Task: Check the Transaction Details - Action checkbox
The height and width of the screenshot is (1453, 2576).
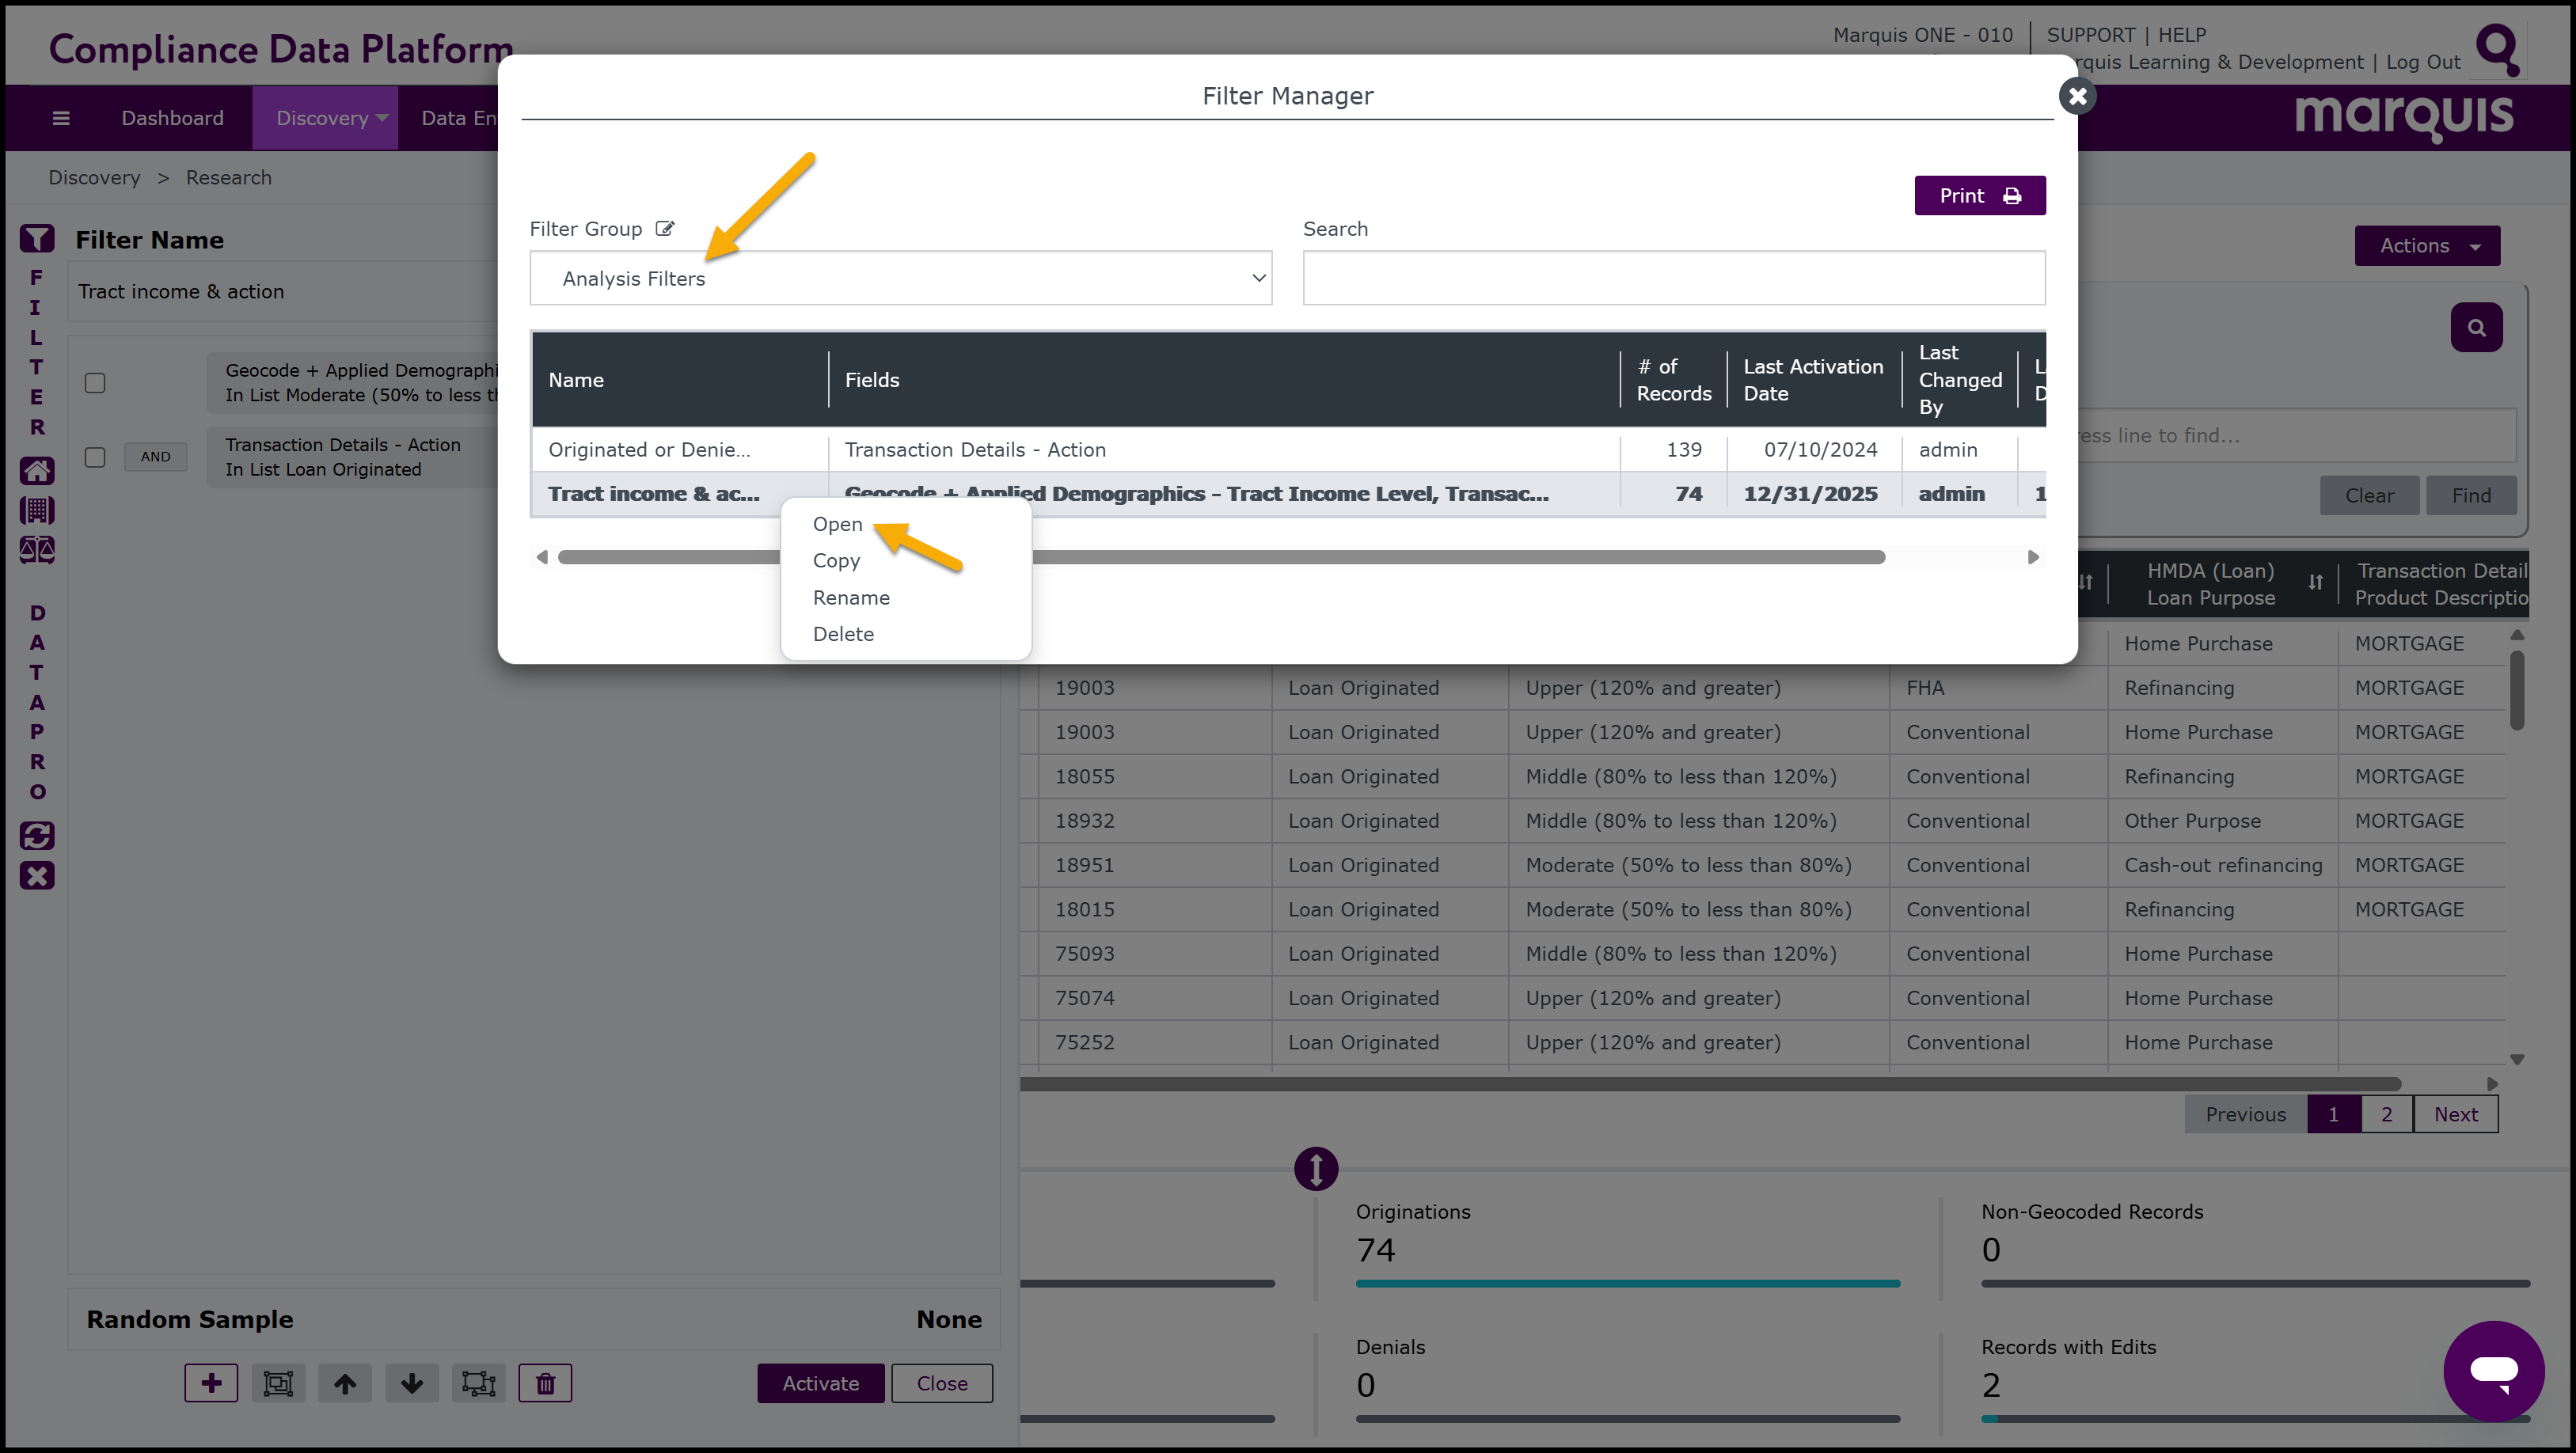Action: coord(95,457)
